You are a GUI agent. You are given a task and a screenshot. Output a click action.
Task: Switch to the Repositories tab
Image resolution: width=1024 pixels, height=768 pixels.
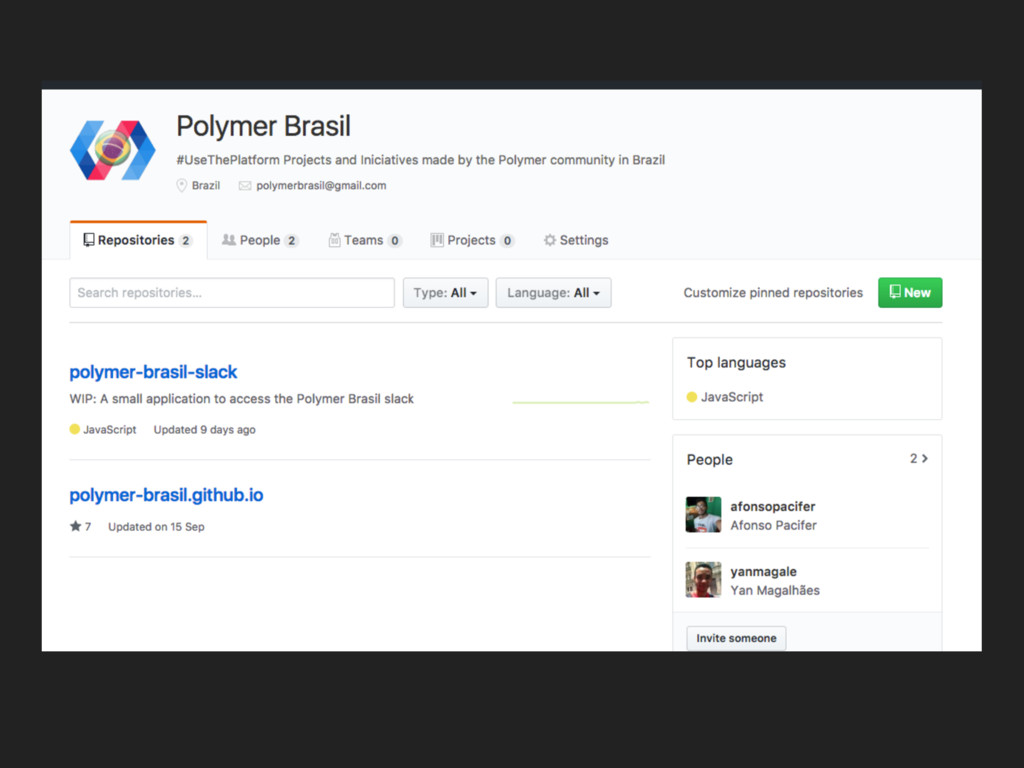tap(138, 240)
